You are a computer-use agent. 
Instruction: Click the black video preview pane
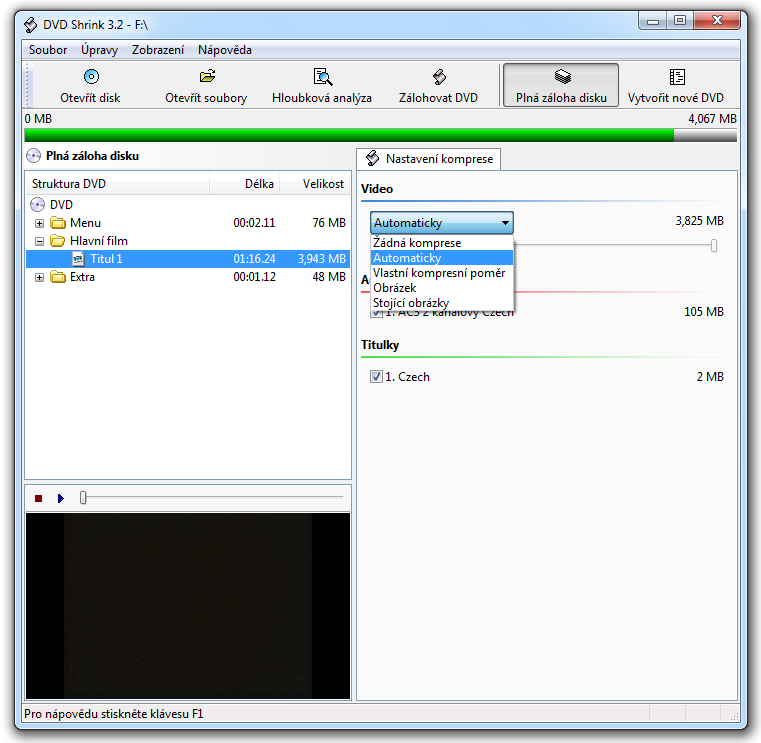pos(188,606)
